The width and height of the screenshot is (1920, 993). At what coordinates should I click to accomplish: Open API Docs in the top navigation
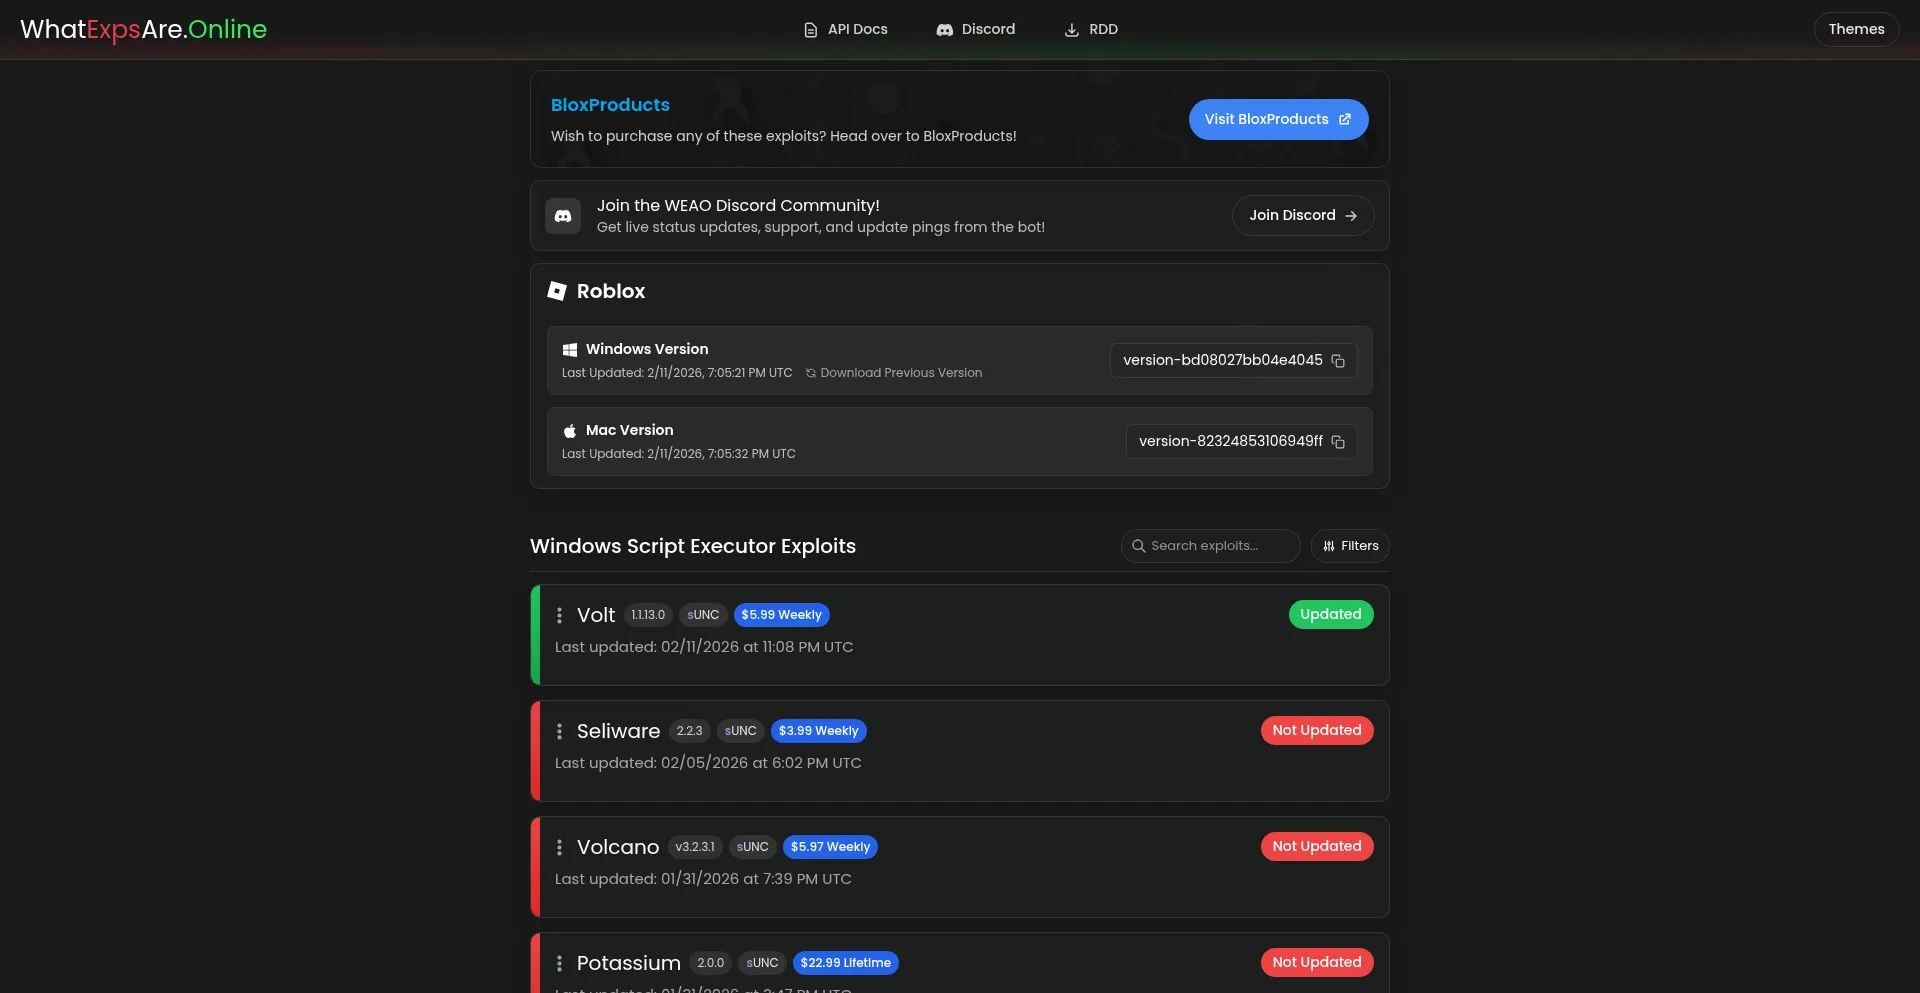point(846,29)
